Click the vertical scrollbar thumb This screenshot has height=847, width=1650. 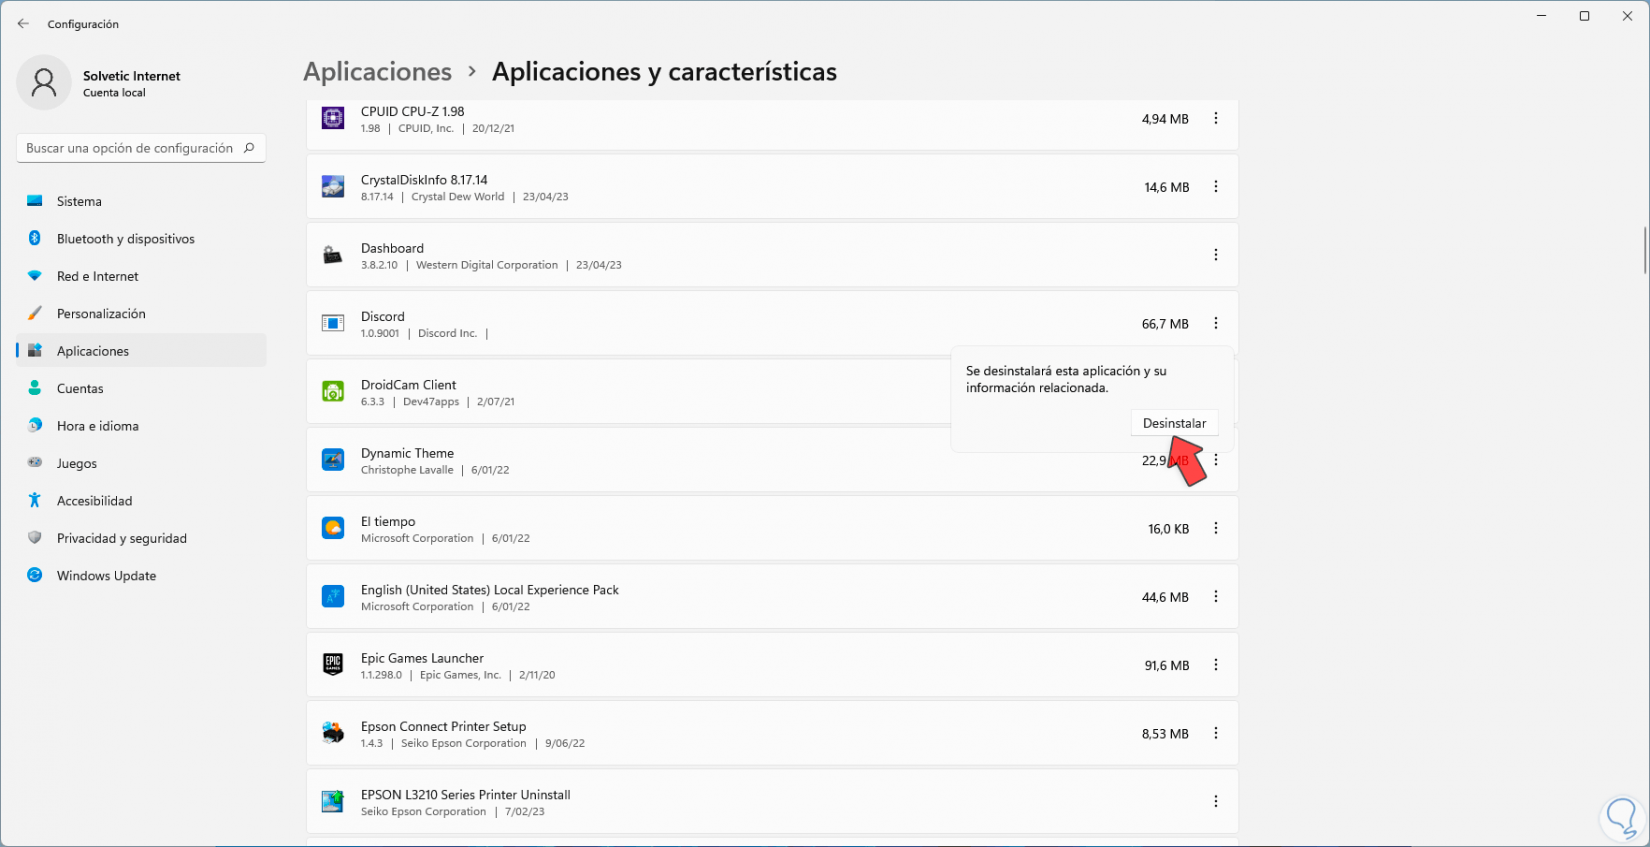[1644, 250]
